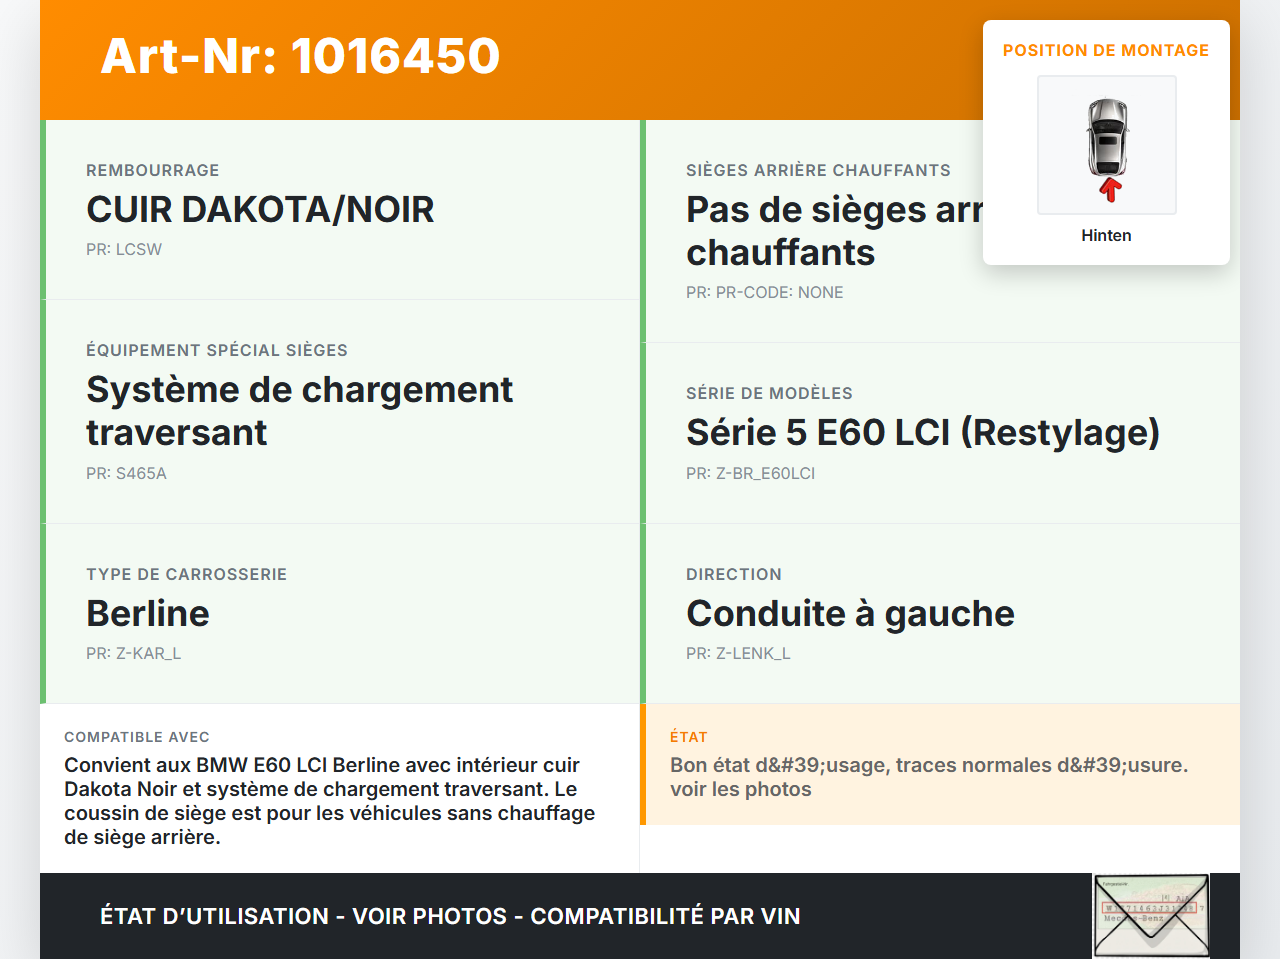Image resolution: width=1280 pixels, height=959 pixels.
Task: Select the Conduite à gauche value
Action: [x=850, y=613]
